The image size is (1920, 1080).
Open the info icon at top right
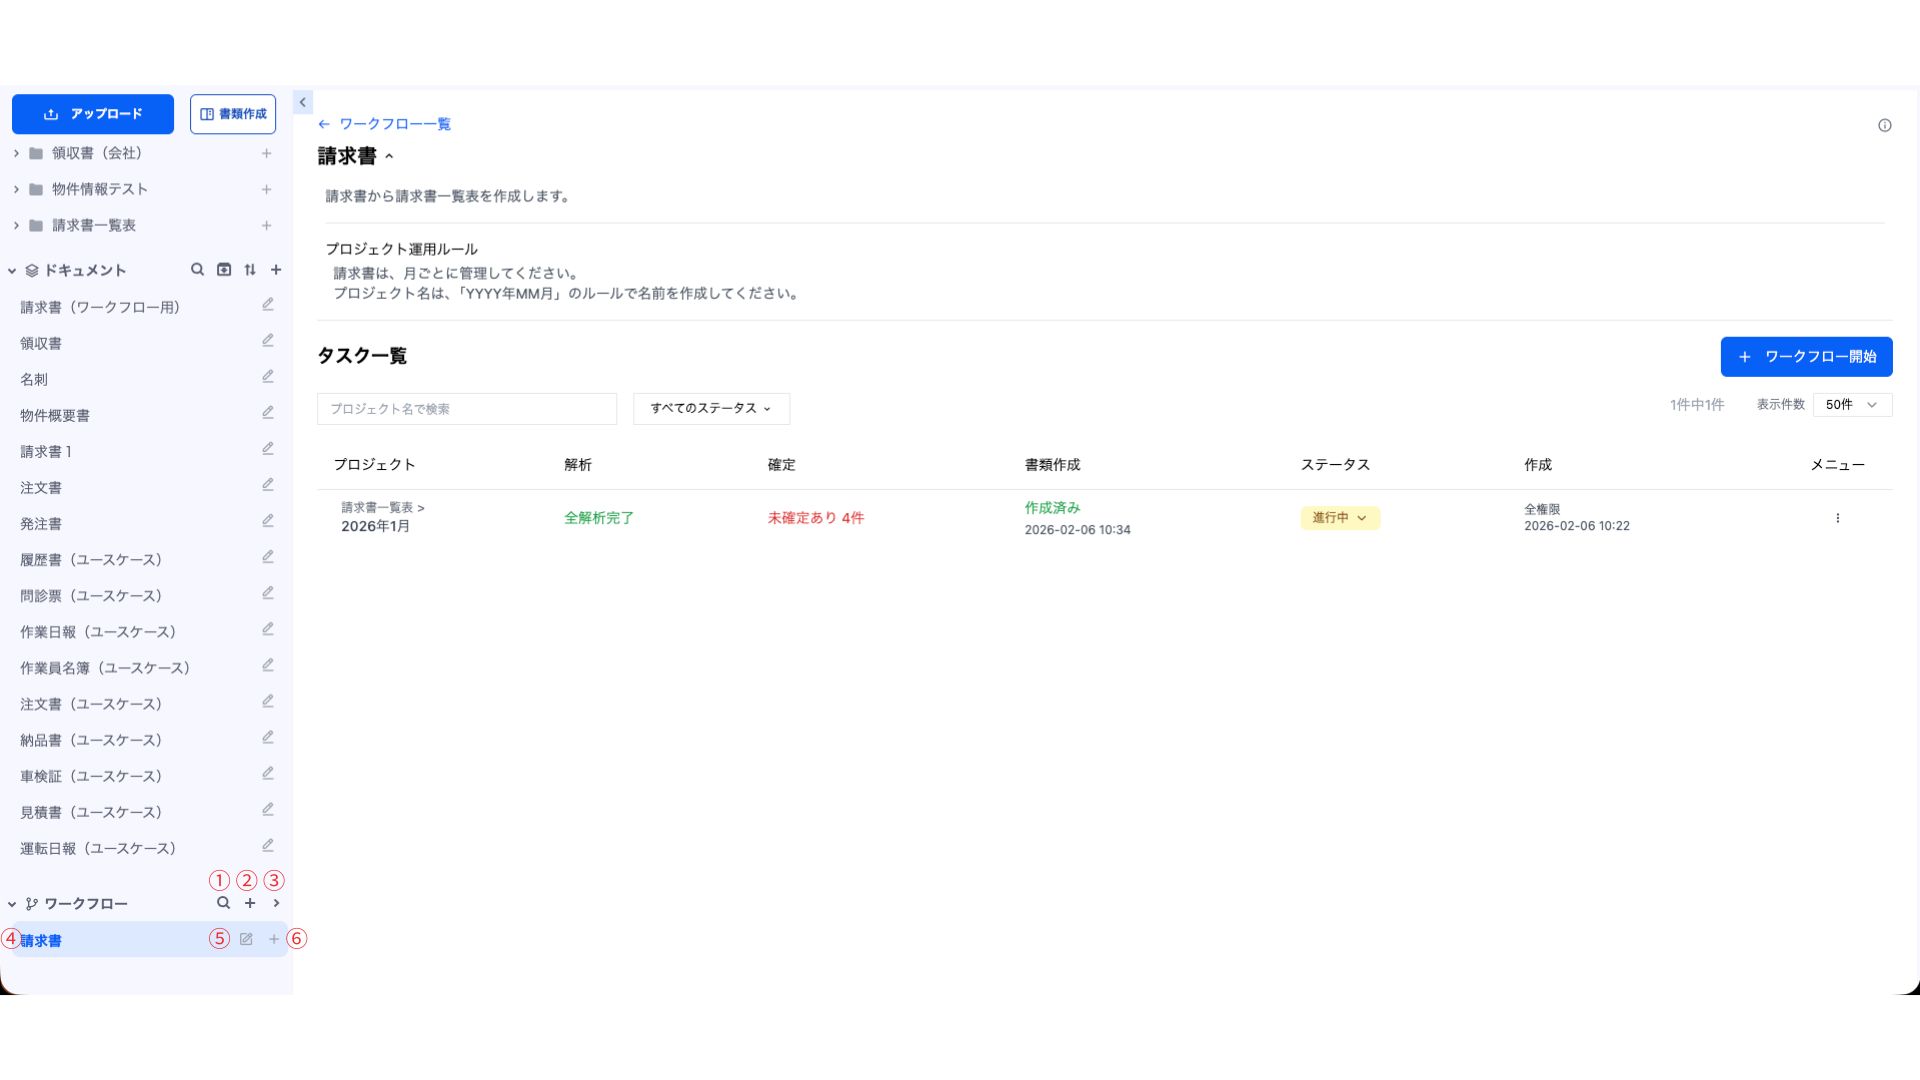pyautogui.click(x=1884, y=126)
